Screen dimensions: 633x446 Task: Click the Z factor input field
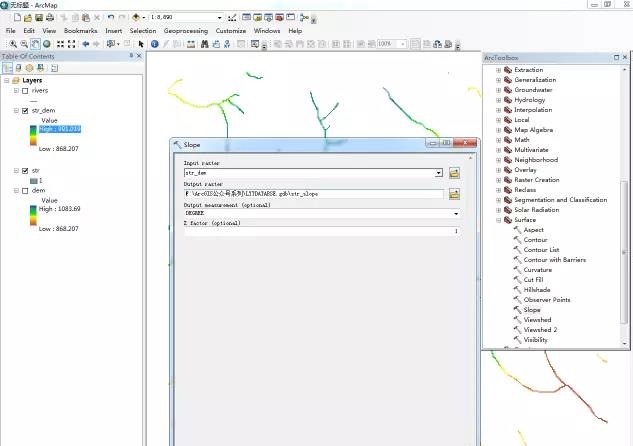pos(322,231)
